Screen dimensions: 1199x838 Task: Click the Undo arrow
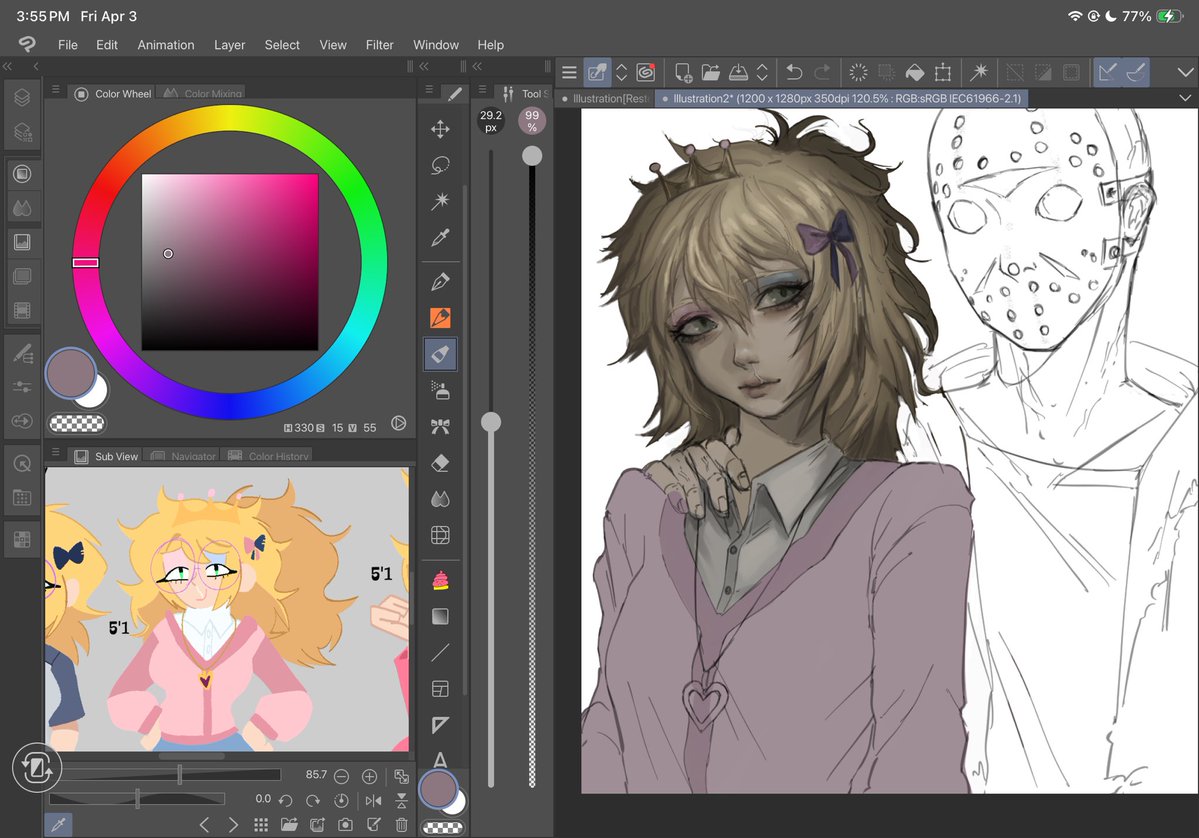click(x=794, y=73)
